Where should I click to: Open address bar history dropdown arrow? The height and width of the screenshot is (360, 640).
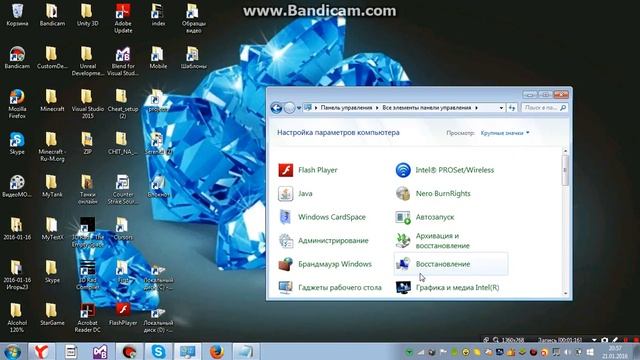tap(501, 108)
